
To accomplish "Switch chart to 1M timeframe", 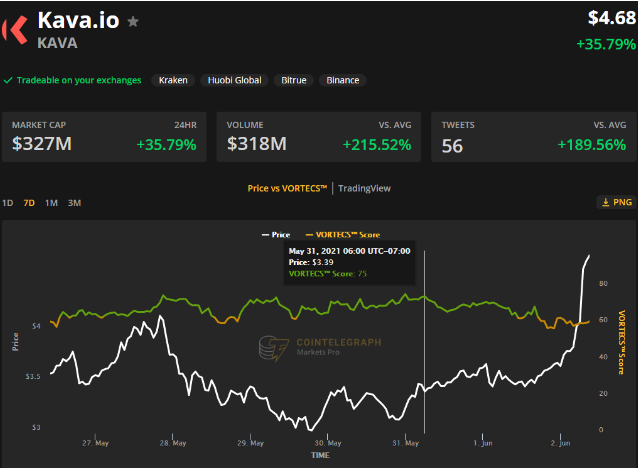I will (x=51, y=203).
